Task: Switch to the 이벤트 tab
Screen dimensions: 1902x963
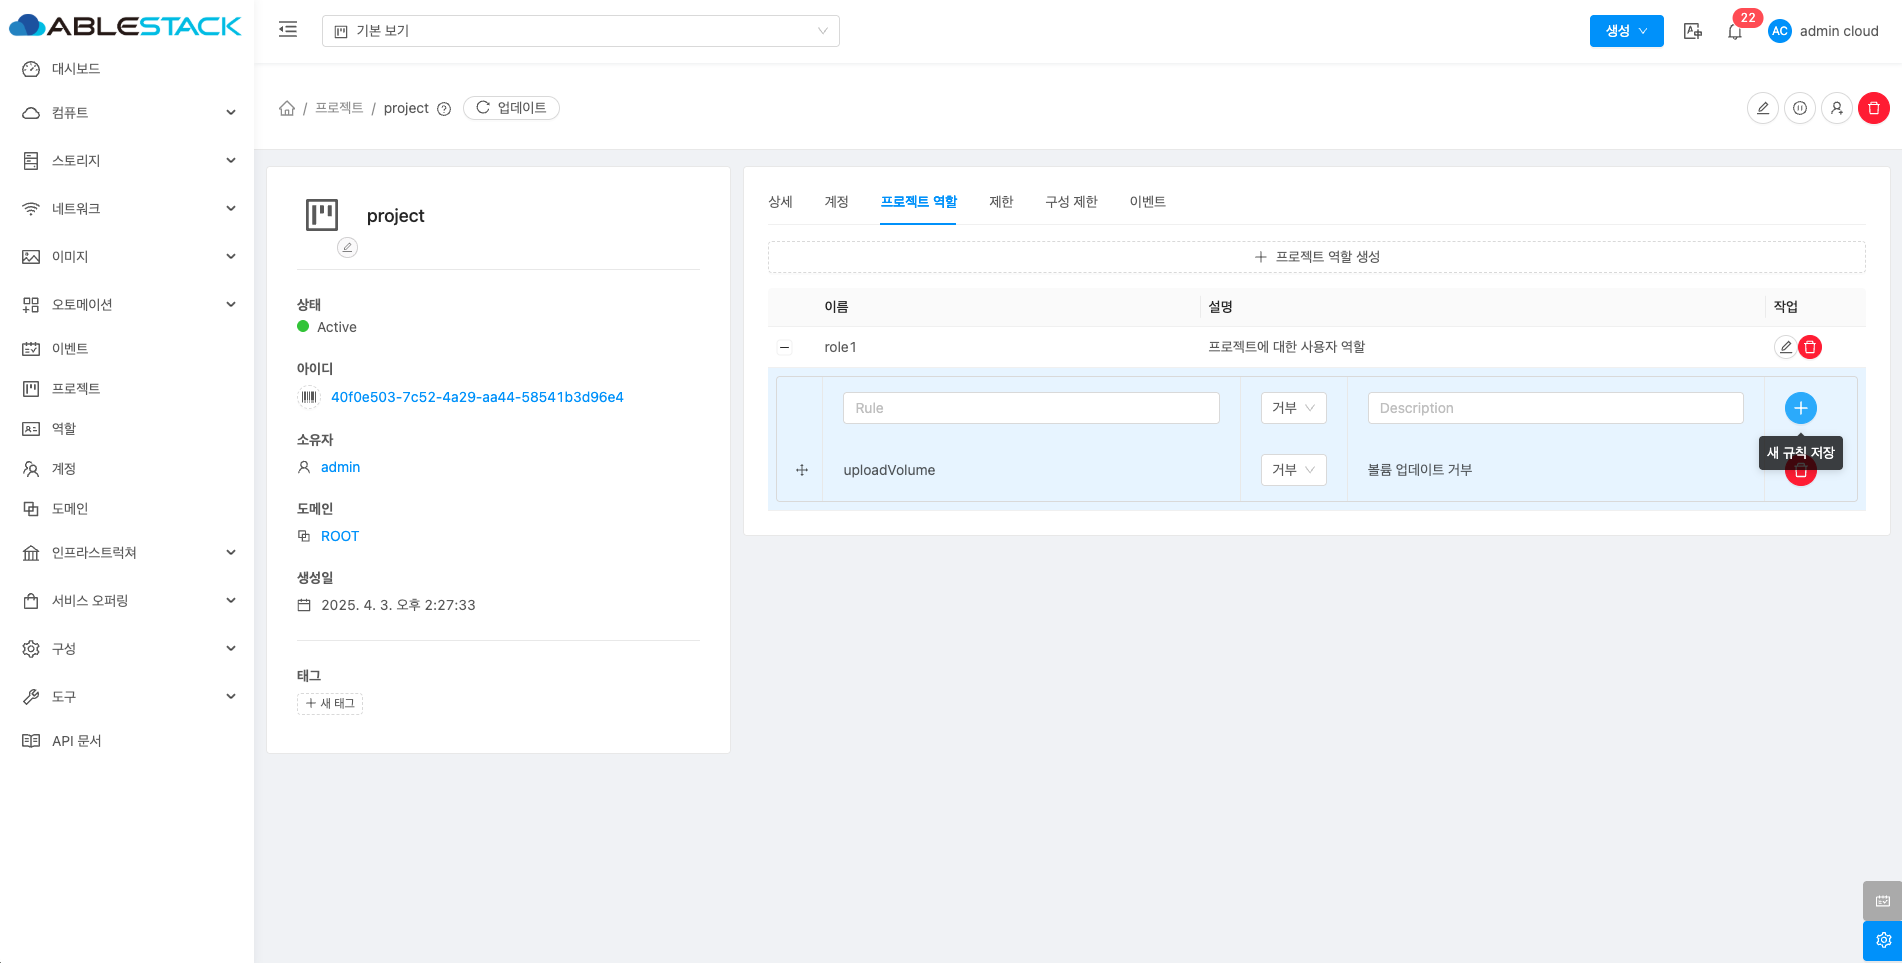Action: click(x=1147, y=202)
